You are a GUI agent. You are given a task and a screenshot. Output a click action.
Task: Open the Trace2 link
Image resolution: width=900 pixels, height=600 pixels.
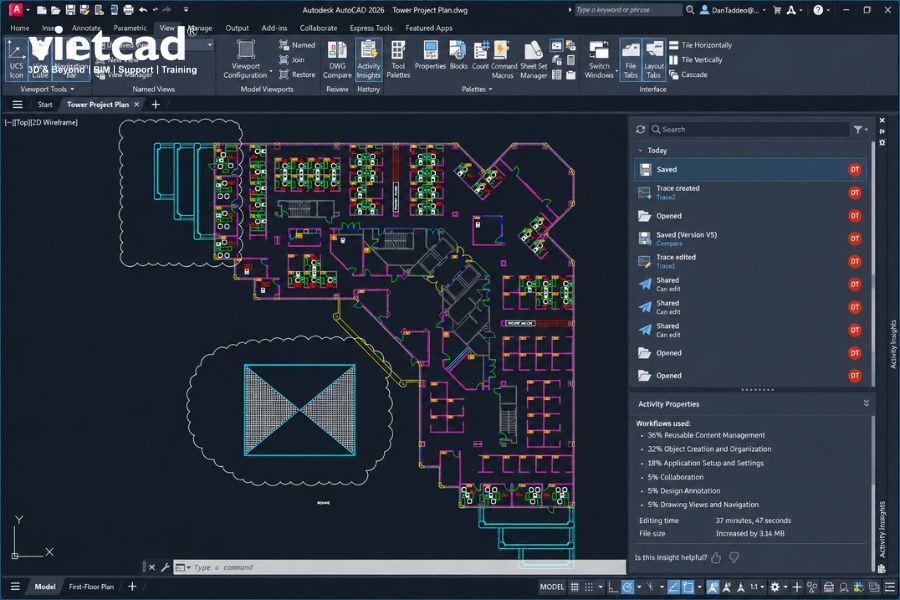click(x=666, y=197)
